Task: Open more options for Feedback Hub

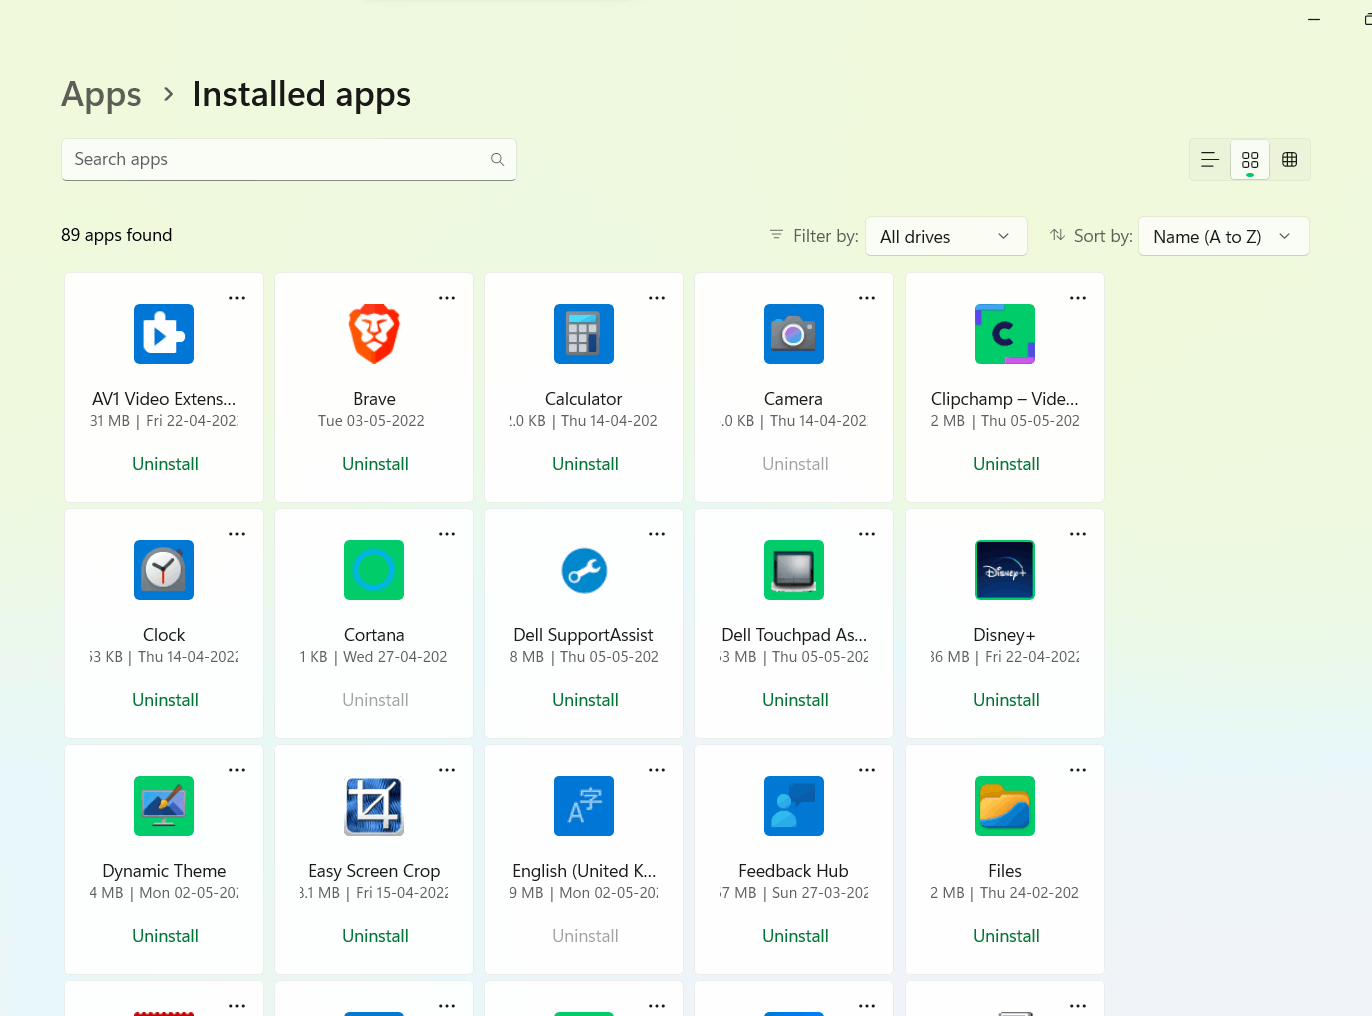Action: coord(867,770)
